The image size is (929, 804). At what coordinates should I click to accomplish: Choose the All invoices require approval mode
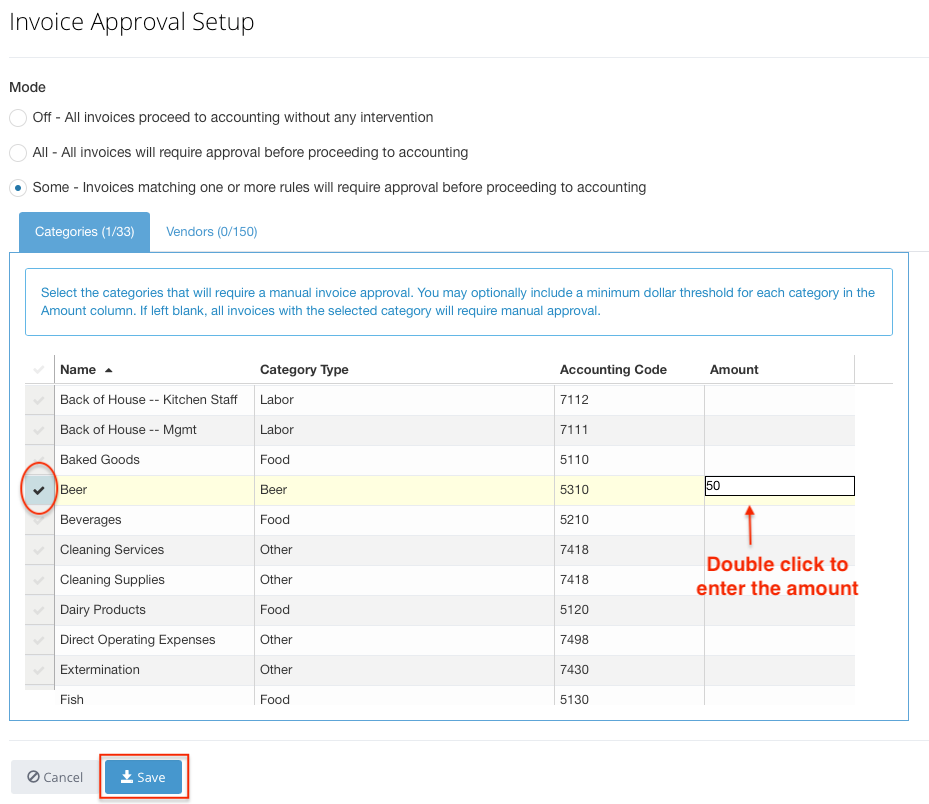click(17, 152)
